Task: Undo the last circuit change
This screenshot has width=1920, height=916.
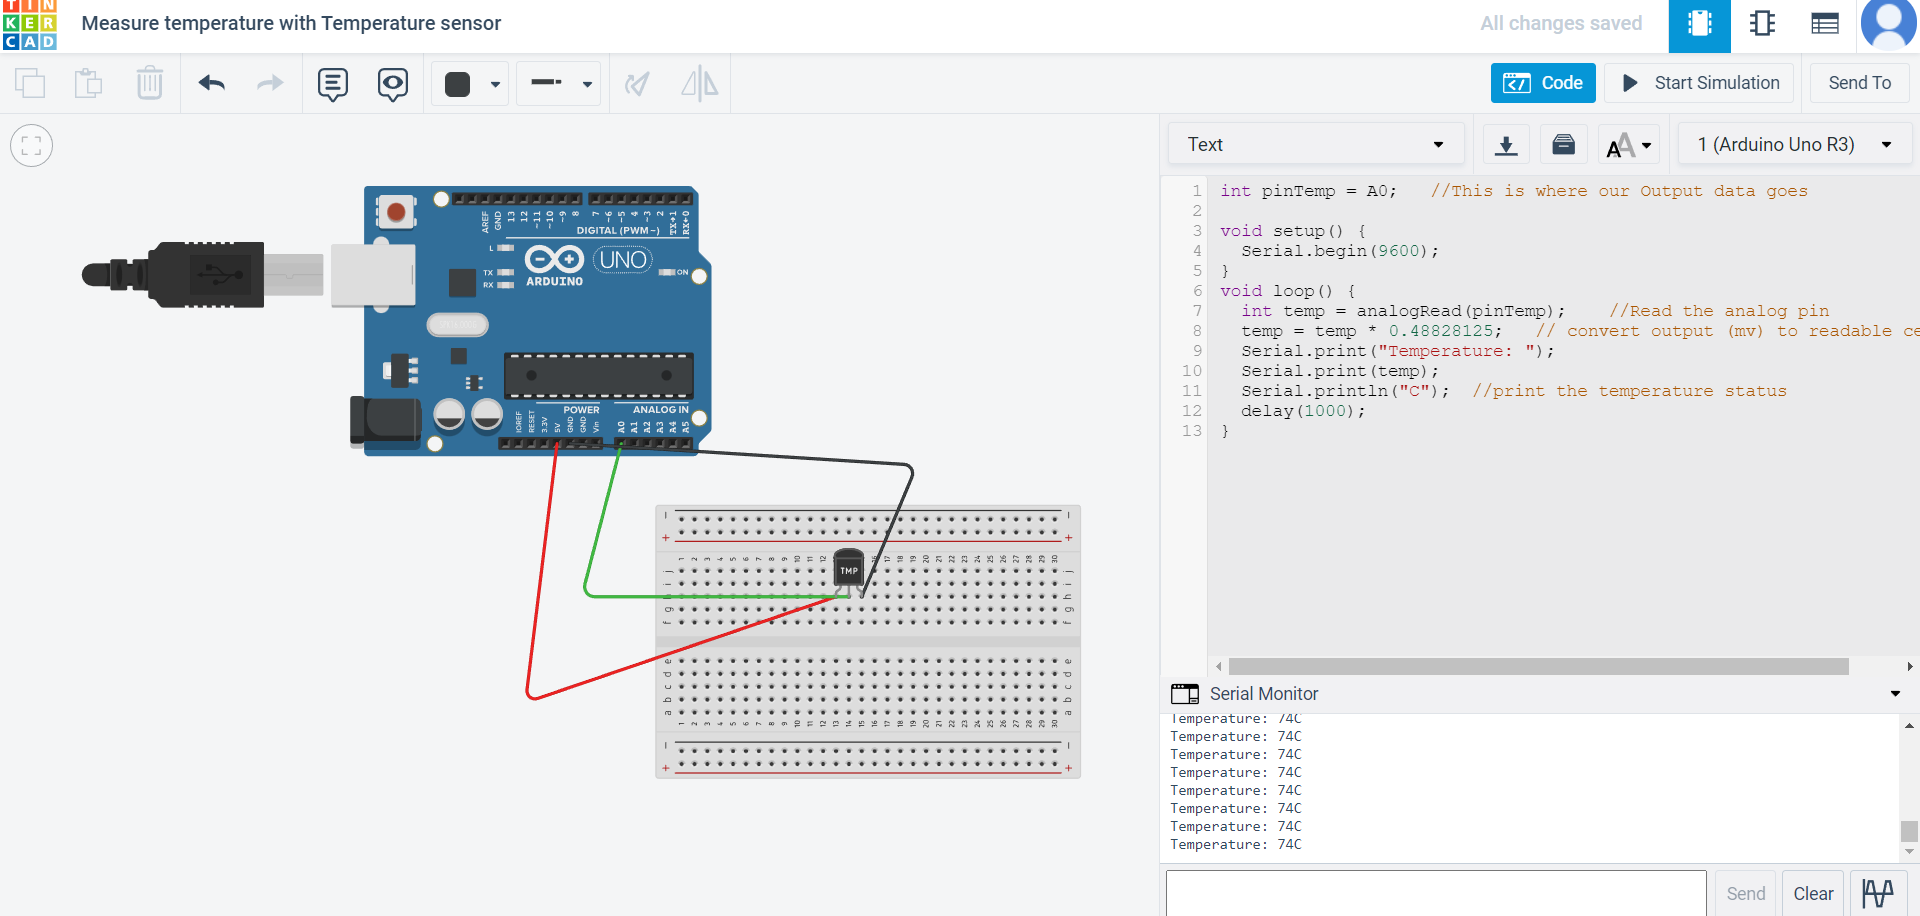Action: coord(211,84)
